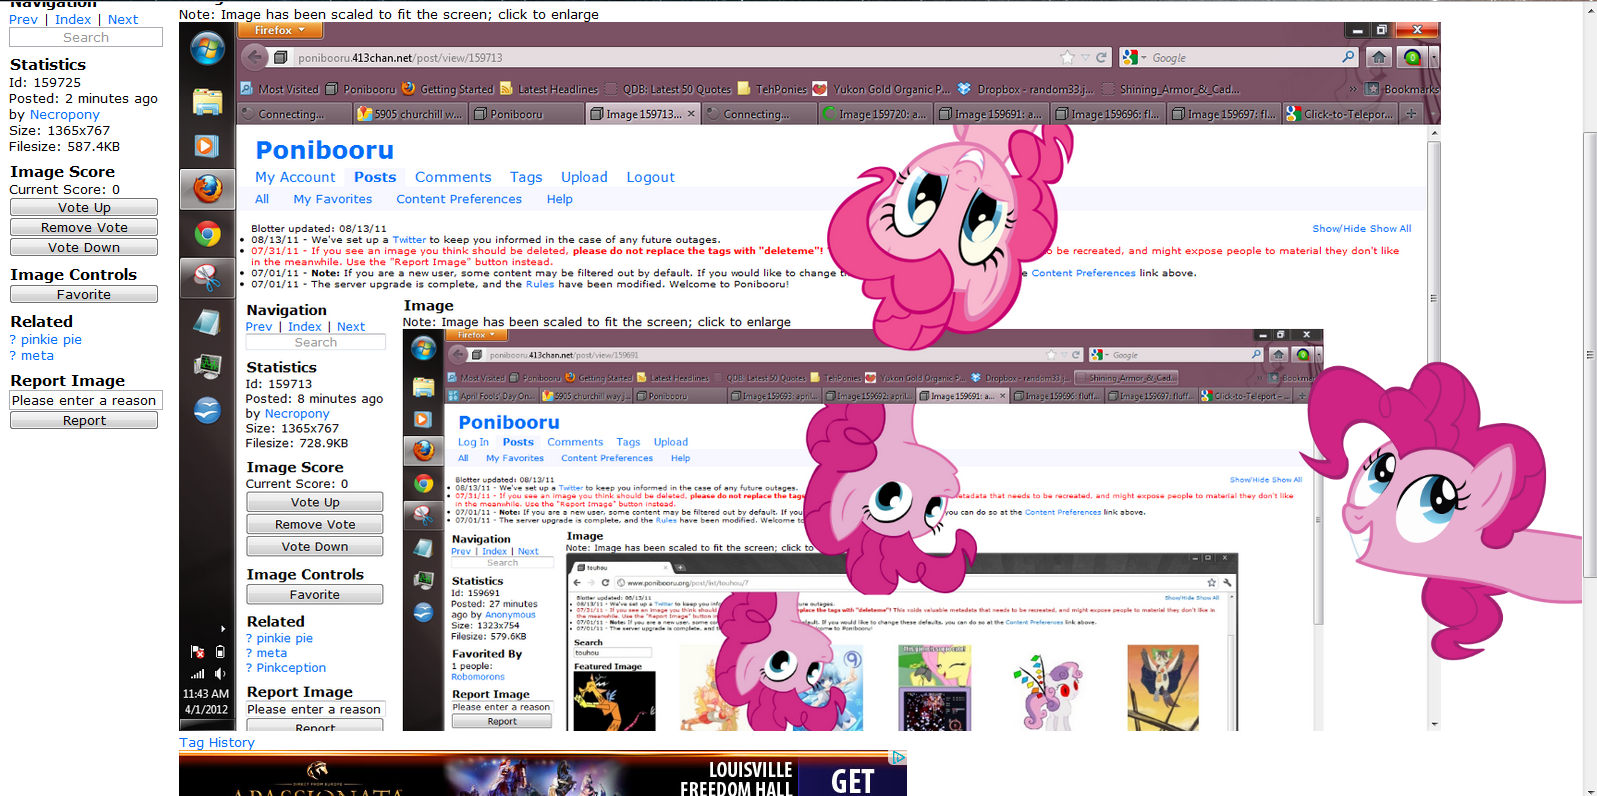Screen dimensions: 1597x796
Task: Switch to the 5905 churchill tab
Action: (x=410, y=114)
